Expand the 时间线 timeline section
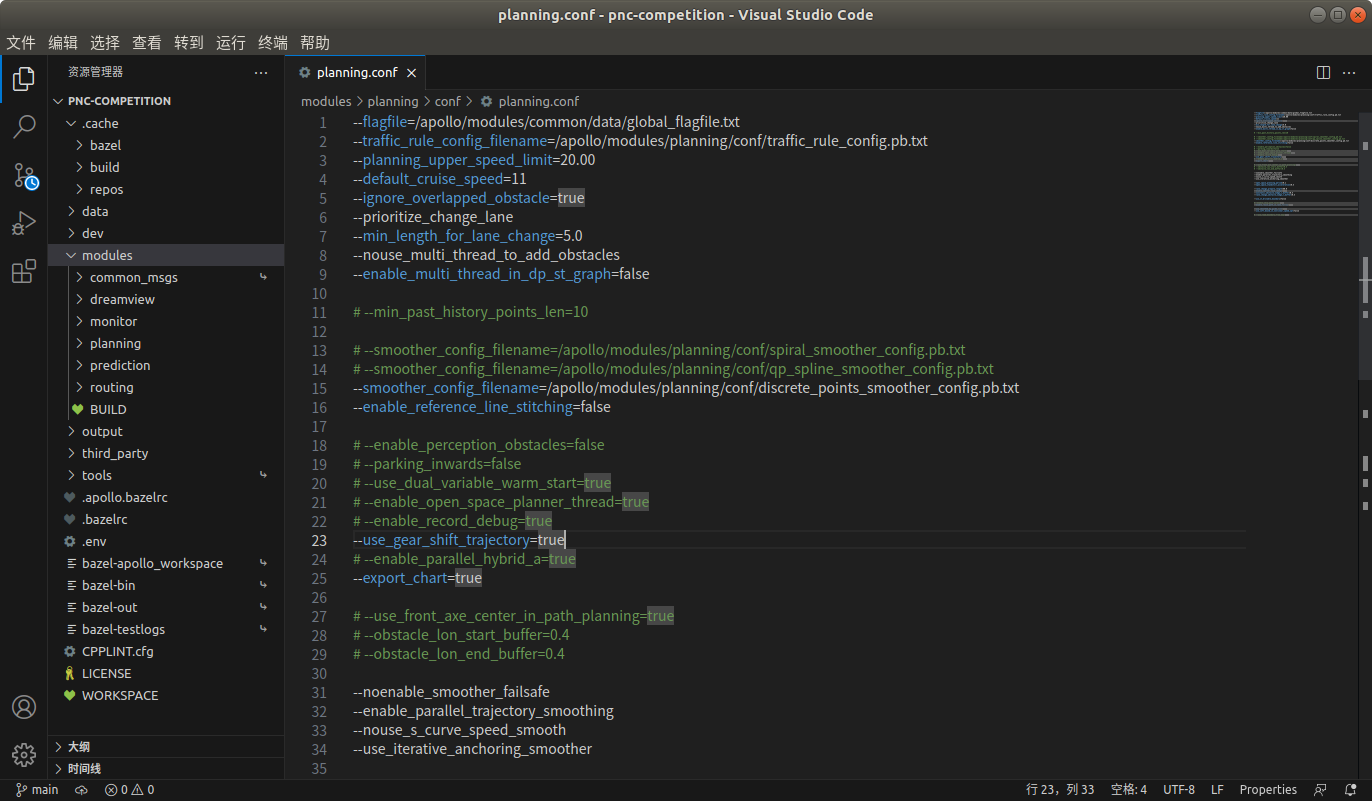The width and height of the screenshot is (1372, 801). 84,769
